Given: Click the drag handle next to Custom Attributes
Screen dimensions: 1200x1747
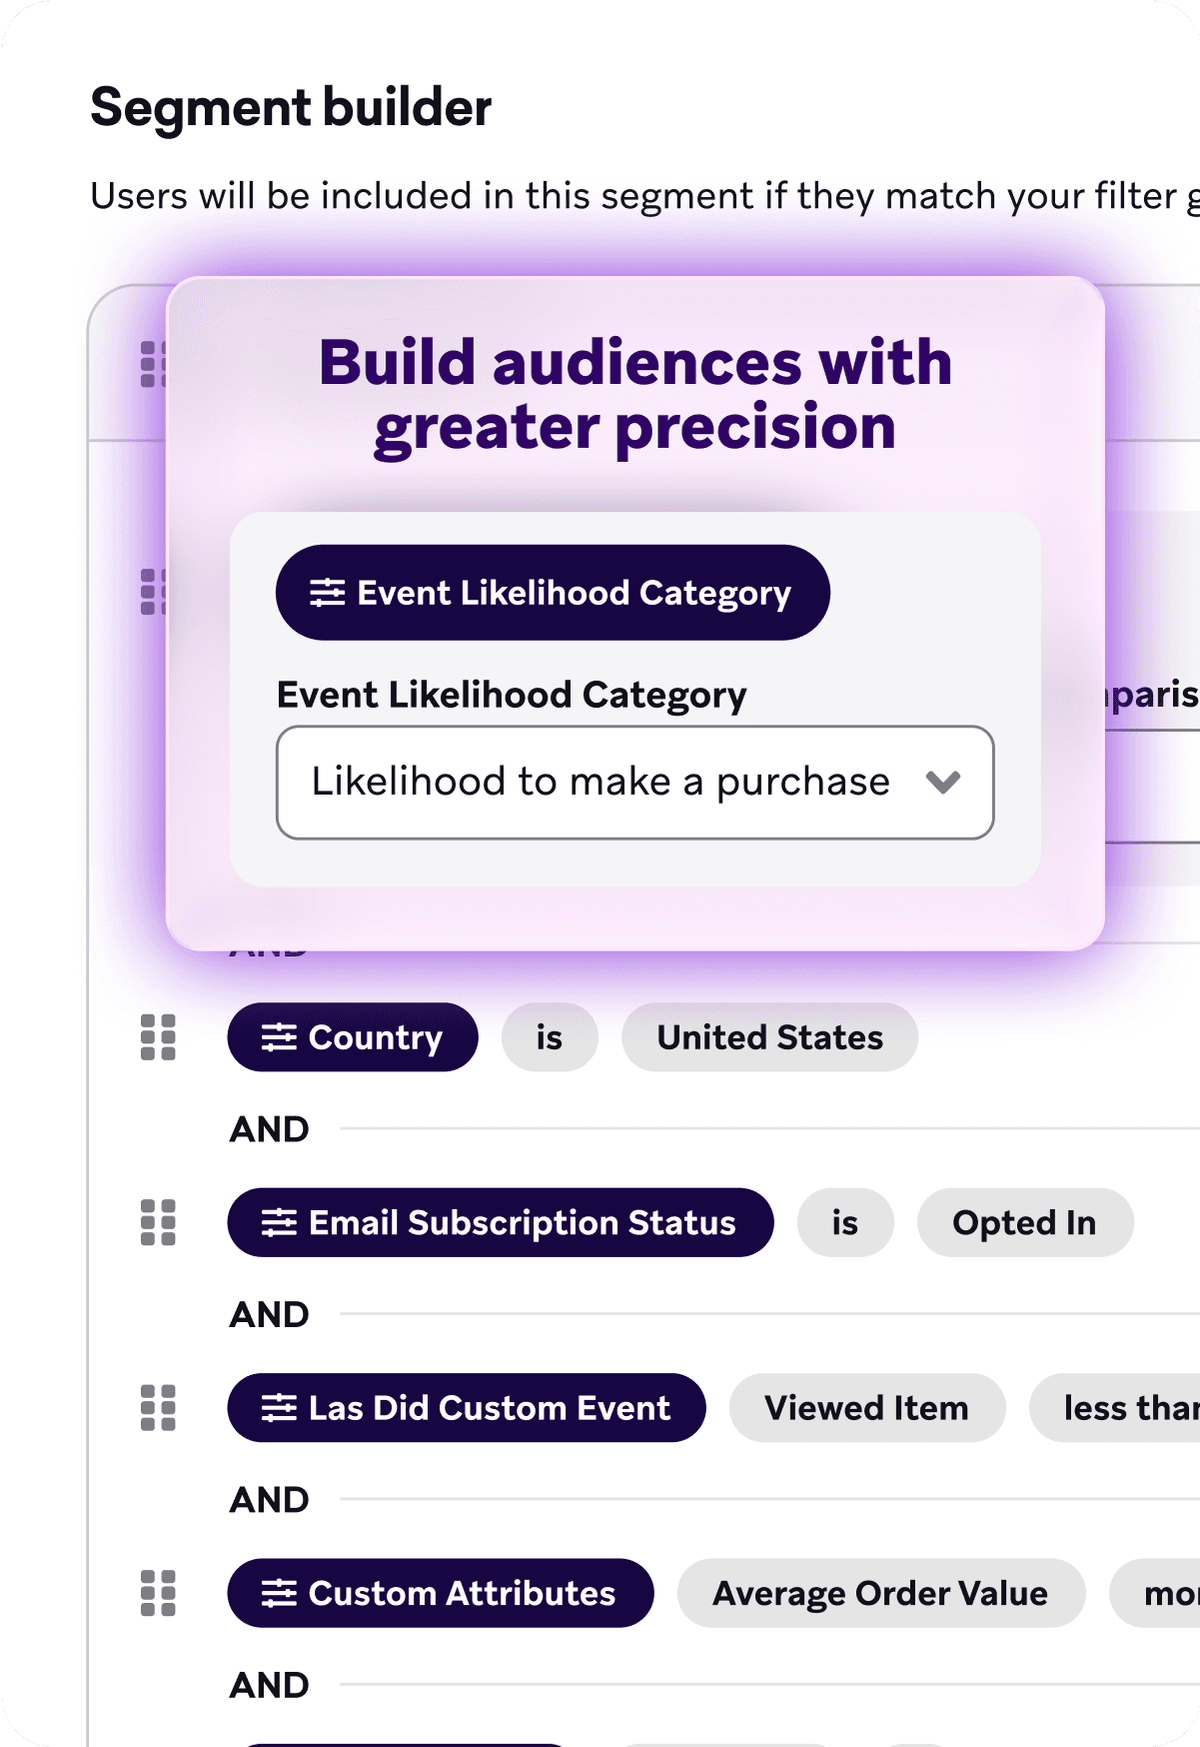Looking at the screenshot, I should [x=158, y=1593].
